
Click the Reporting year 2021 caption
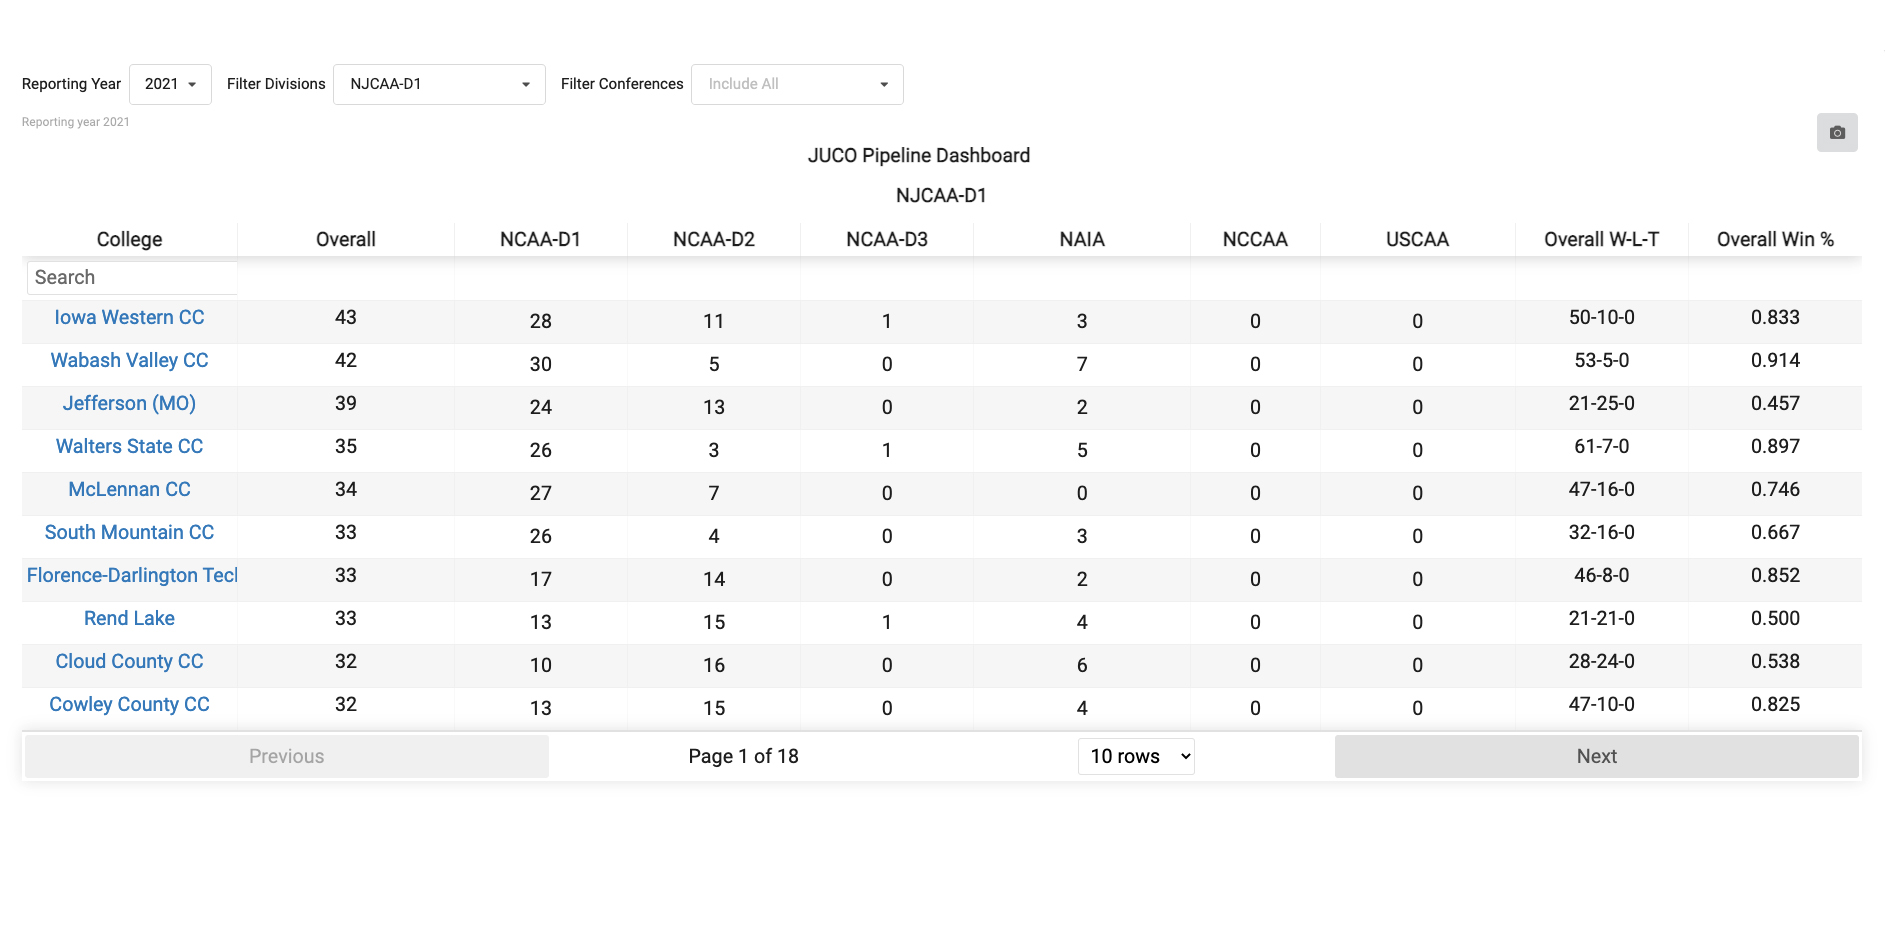[x=76, y=122]
